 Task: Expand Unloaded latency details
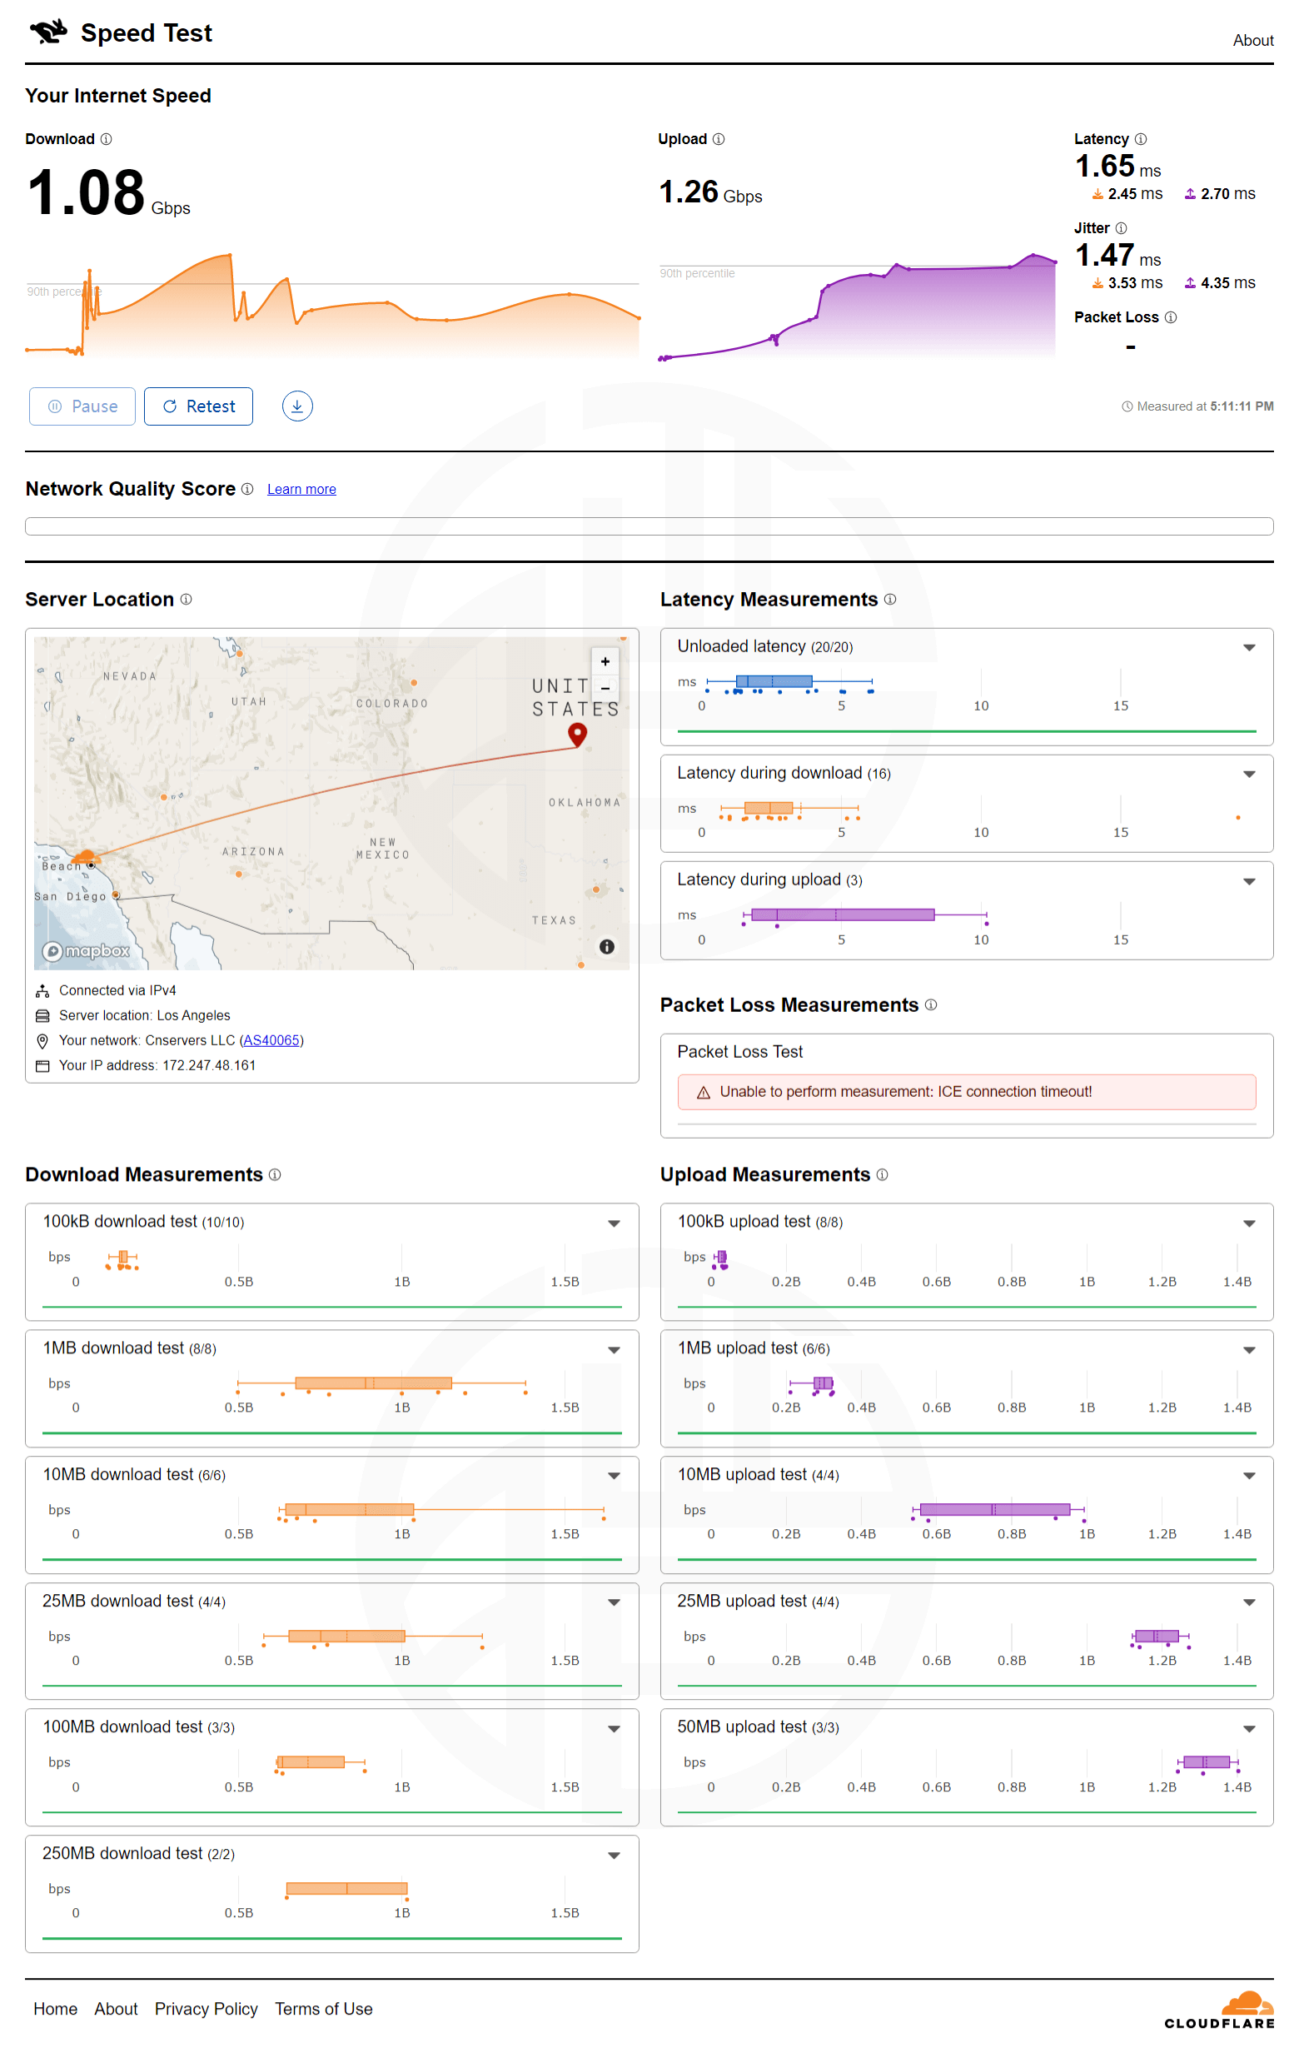pyautogui.click(x=1249, y=648)
